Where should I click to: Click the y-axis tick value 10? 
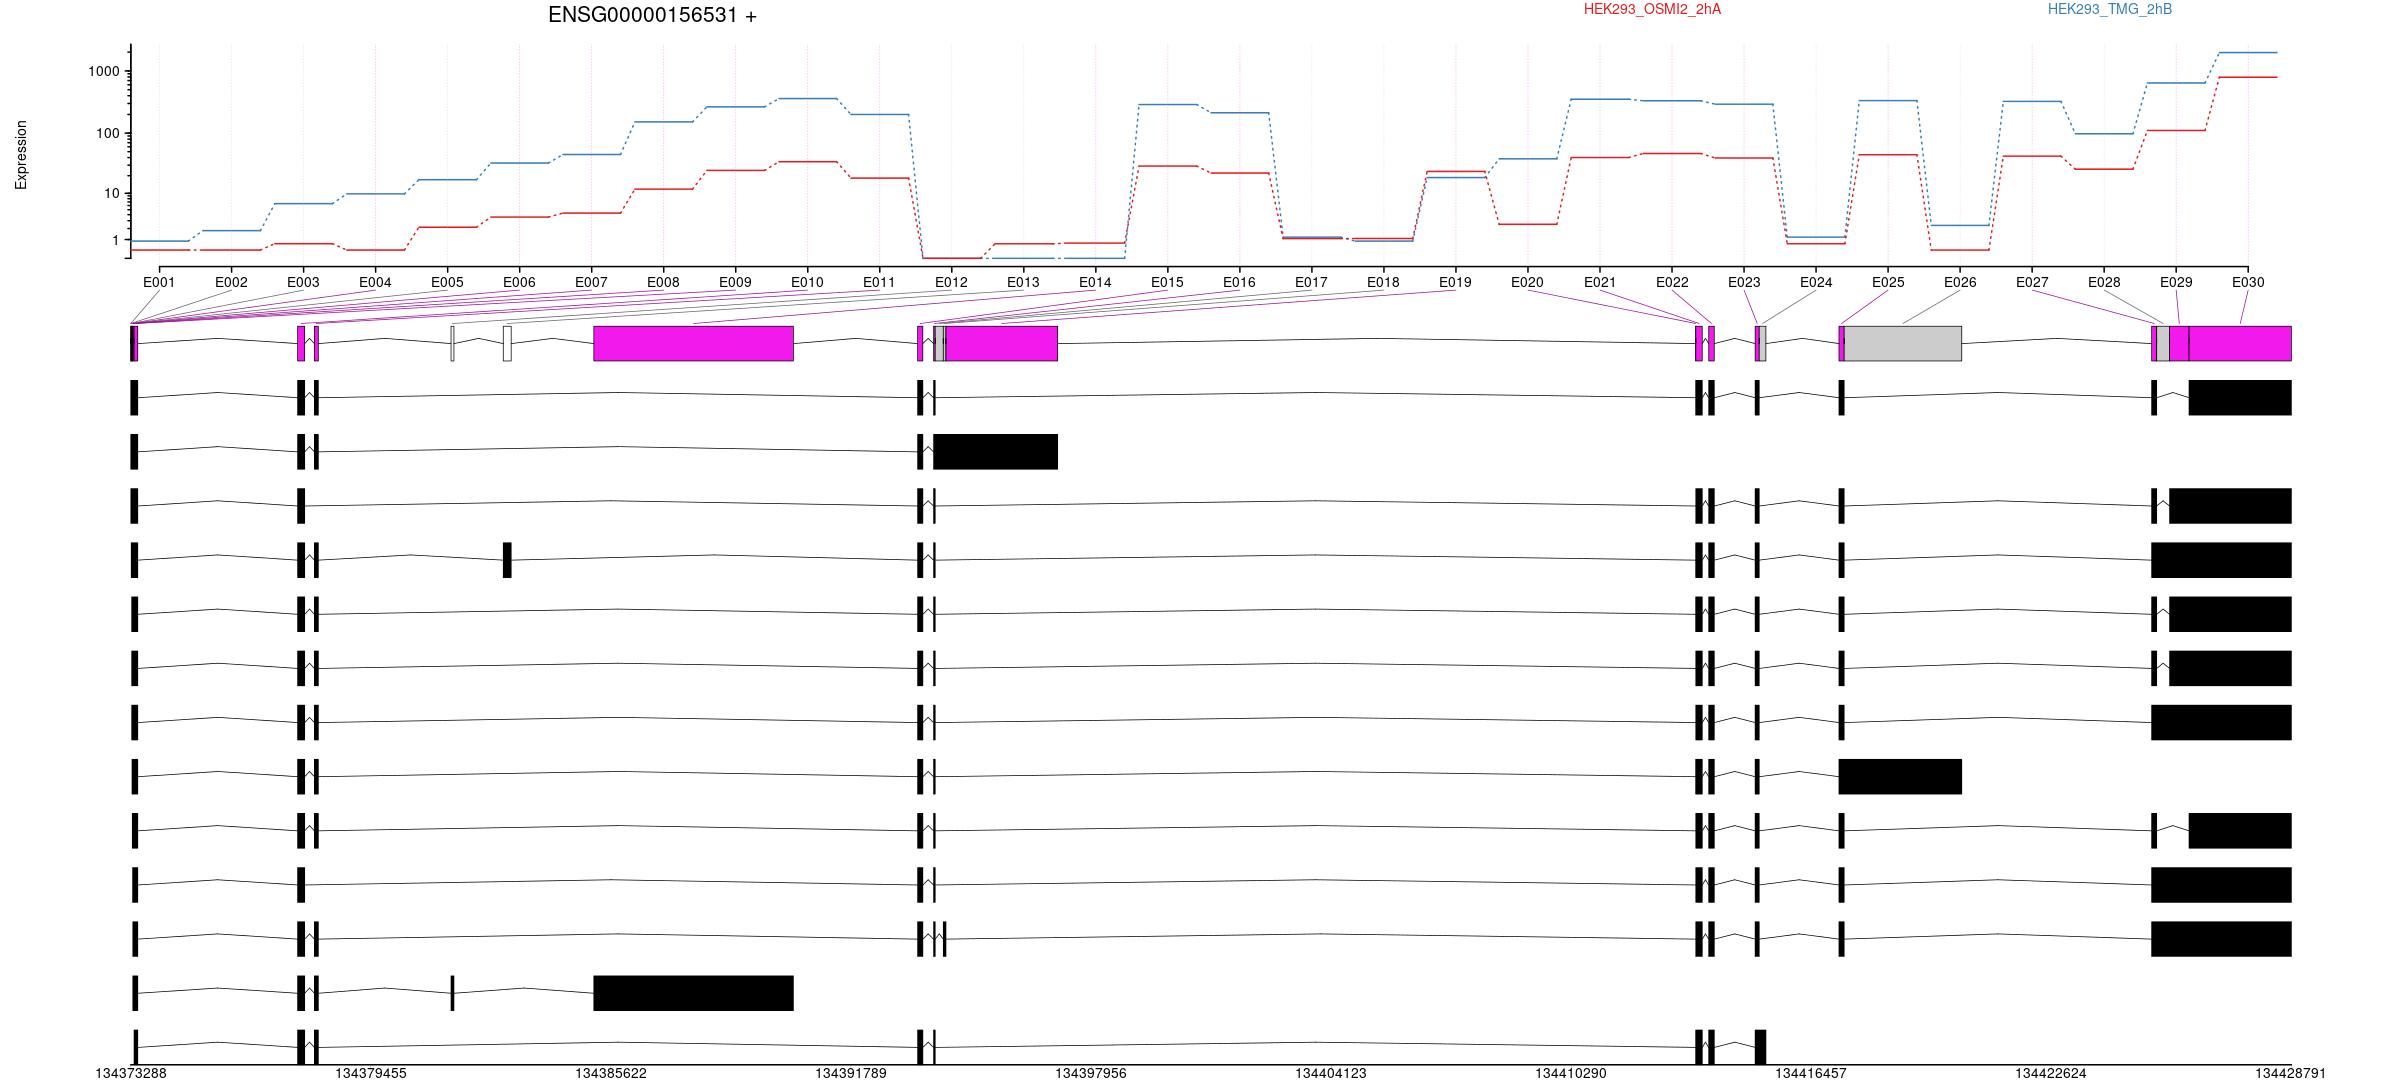click(x=112, y=193)
